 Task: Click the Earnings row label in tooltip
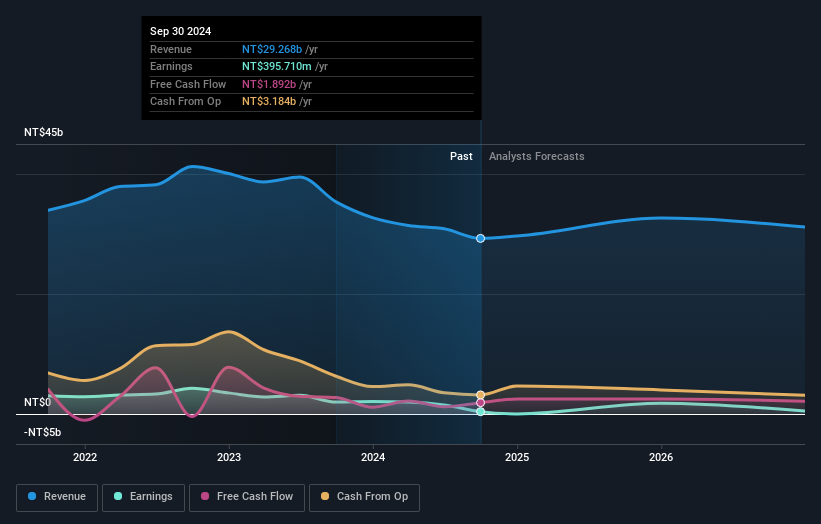pyautogui.click(x=171, y=66)
